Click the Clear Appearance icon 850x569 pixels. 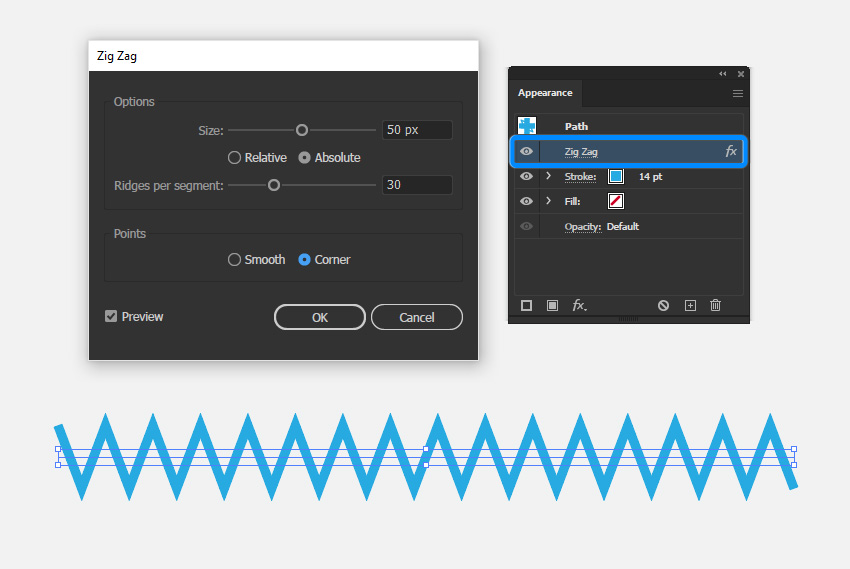click(x=663, y=305)
